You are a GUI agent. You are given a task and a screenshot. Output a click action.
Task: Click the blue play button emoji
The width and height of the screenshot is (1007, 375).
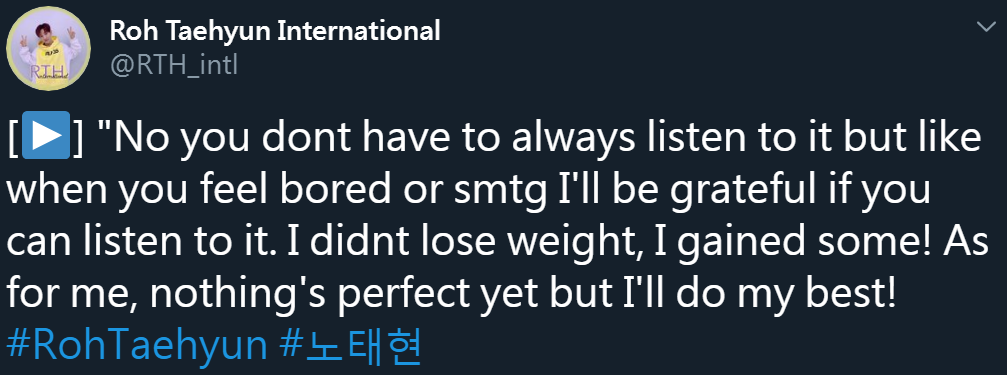click(x=46, y=135)
